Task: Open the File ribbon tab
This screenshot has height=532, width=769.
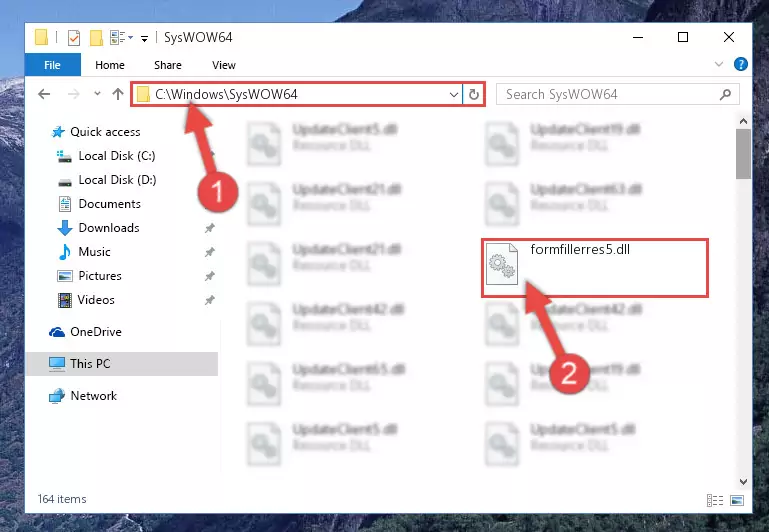Action: click(52, 65)
